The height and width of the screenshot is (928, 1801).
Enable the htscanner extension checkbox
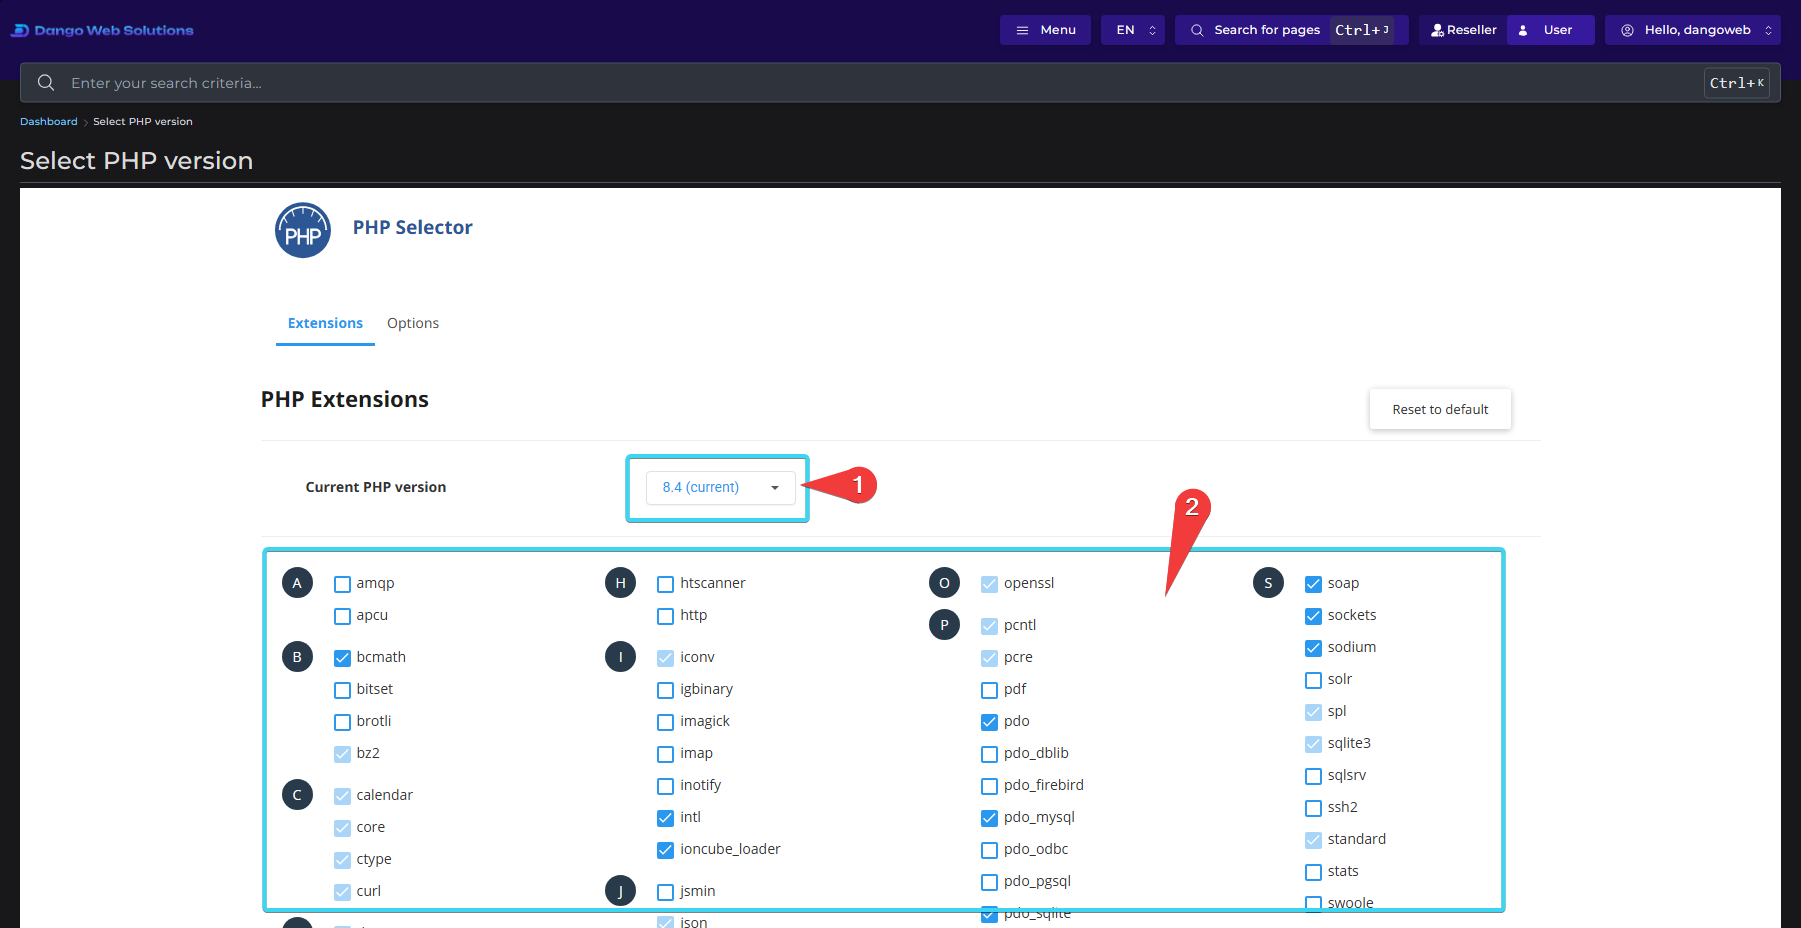tap(665, 584)
